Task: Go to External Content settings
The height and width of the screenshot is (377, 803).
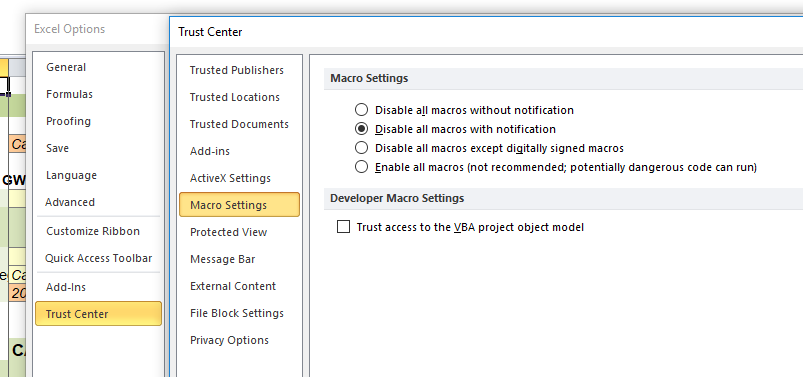Action: click(x=233, y=286)
